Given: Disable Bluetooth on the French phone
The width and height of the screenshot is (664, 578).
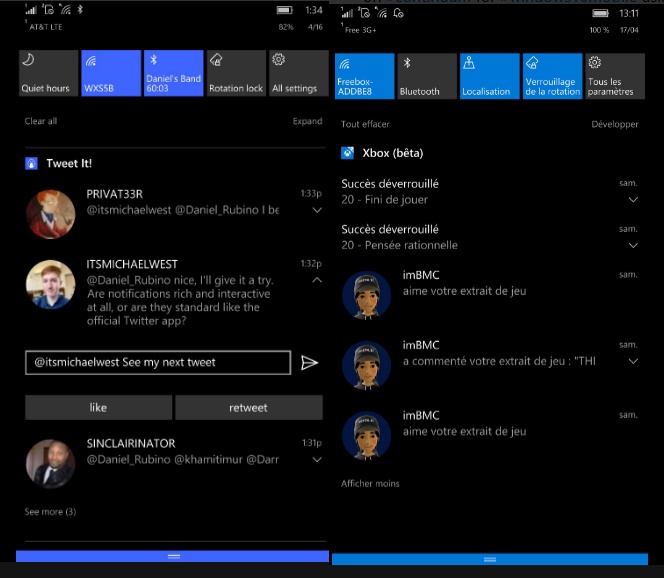Looking at the screenshot, I should click(426, 76).
